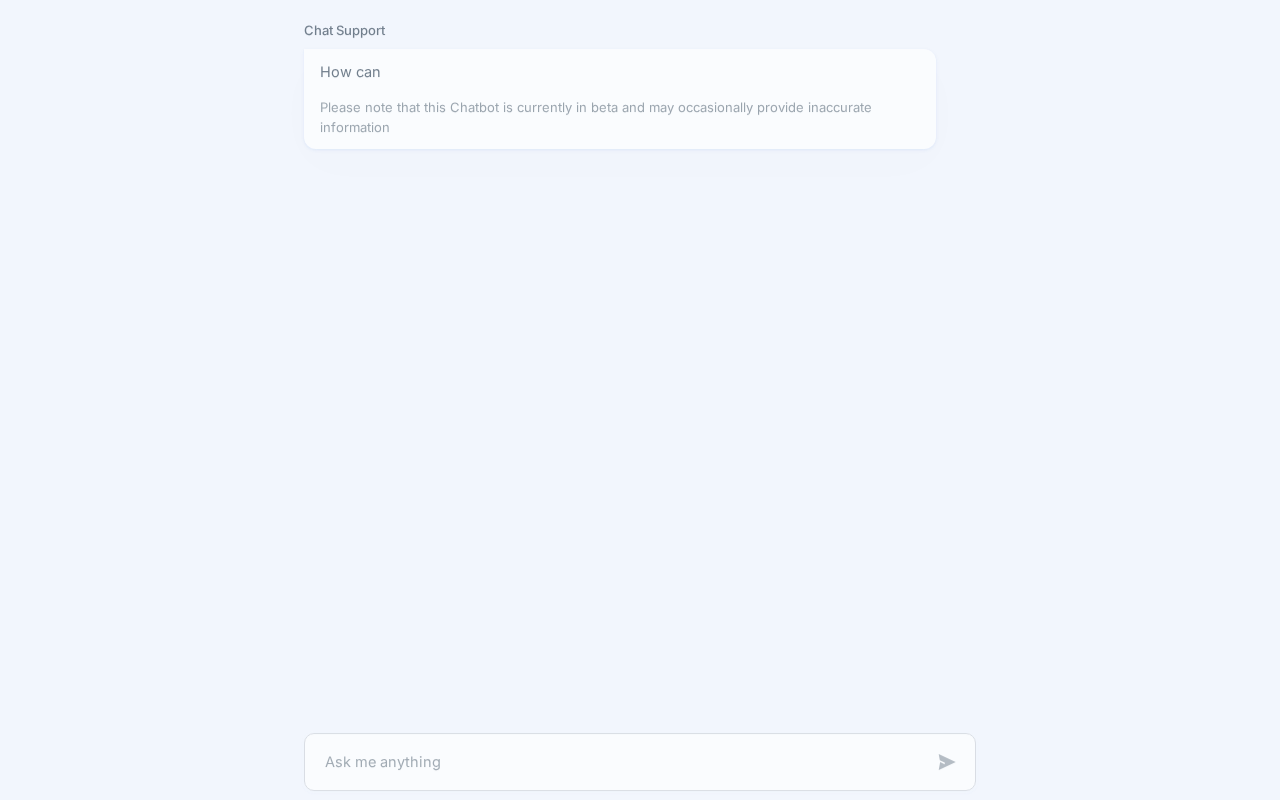The width and height of the screenshot is (1280, 800).
Task: Click the word 'inaccurate' in the notice
Action: pyautogui.click(x=840, y=108)
